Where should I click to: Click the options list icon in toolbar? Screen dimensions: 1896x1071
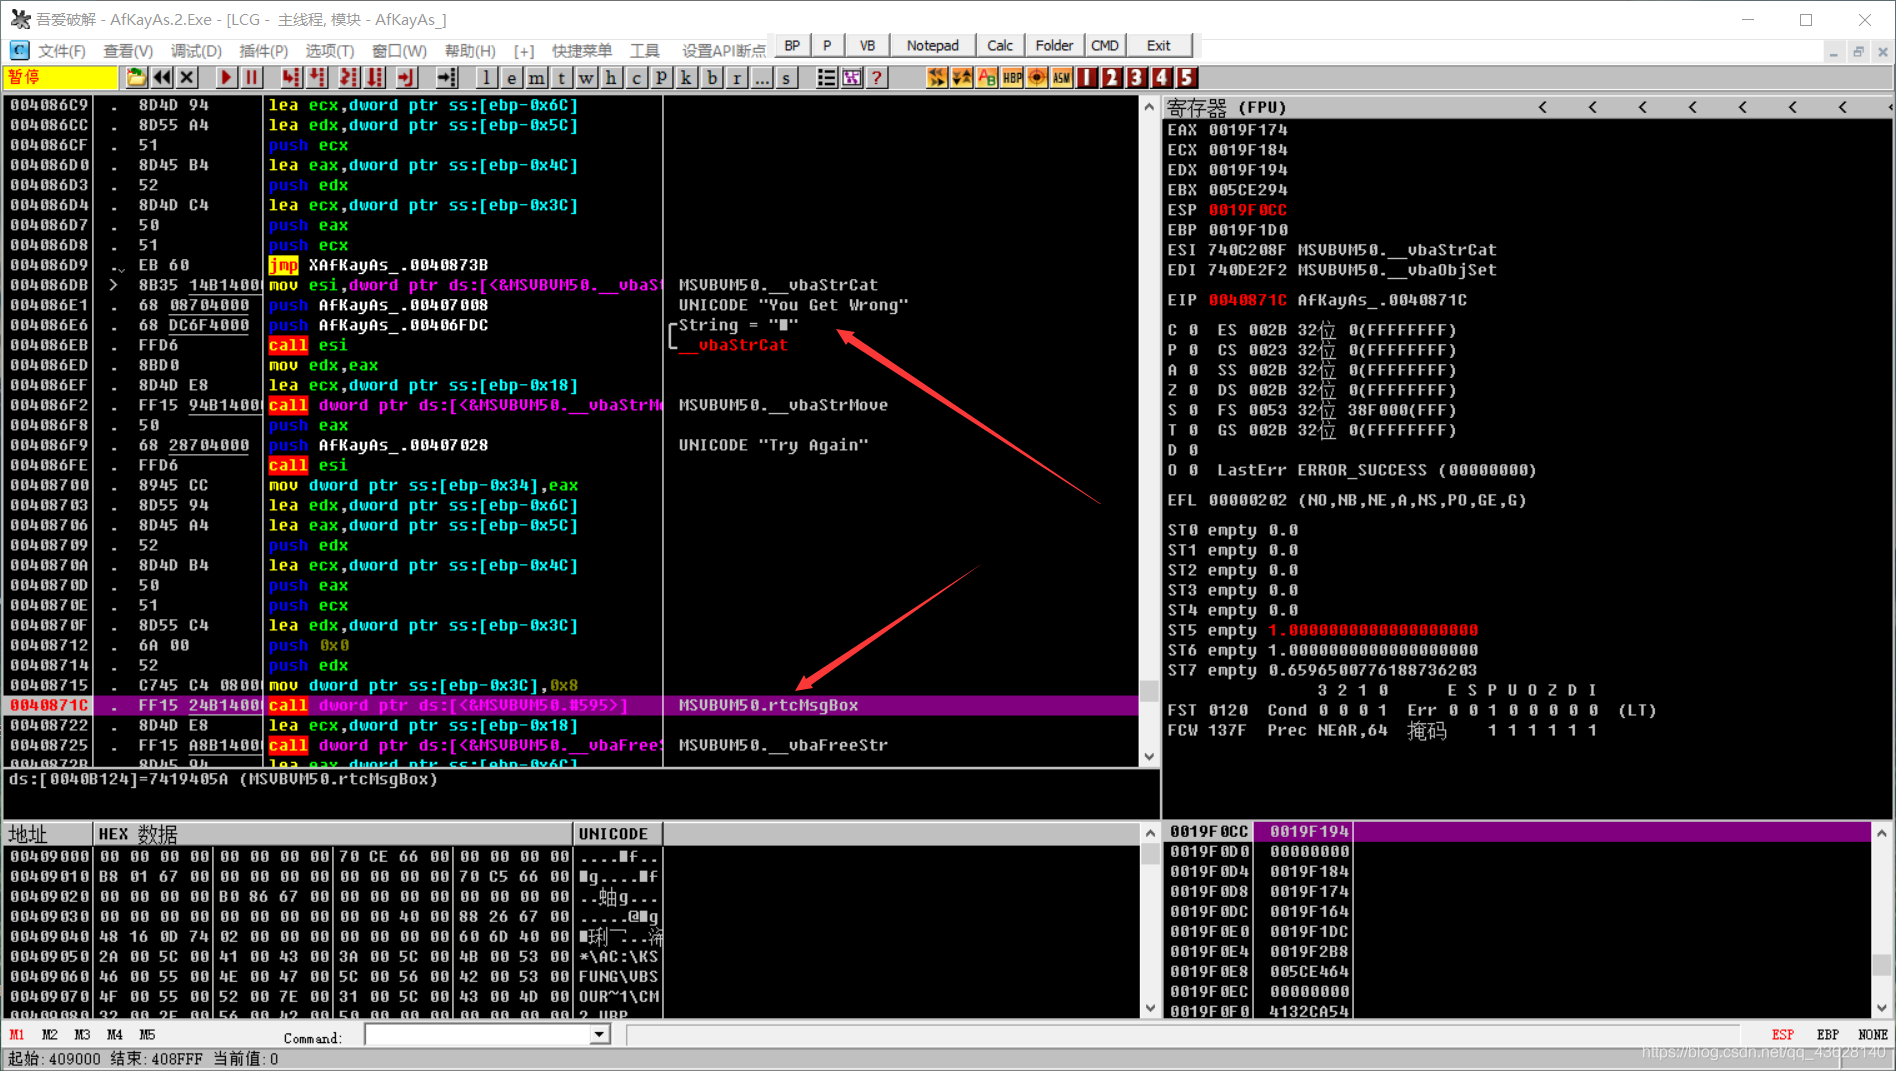click(x=826, y=78)
